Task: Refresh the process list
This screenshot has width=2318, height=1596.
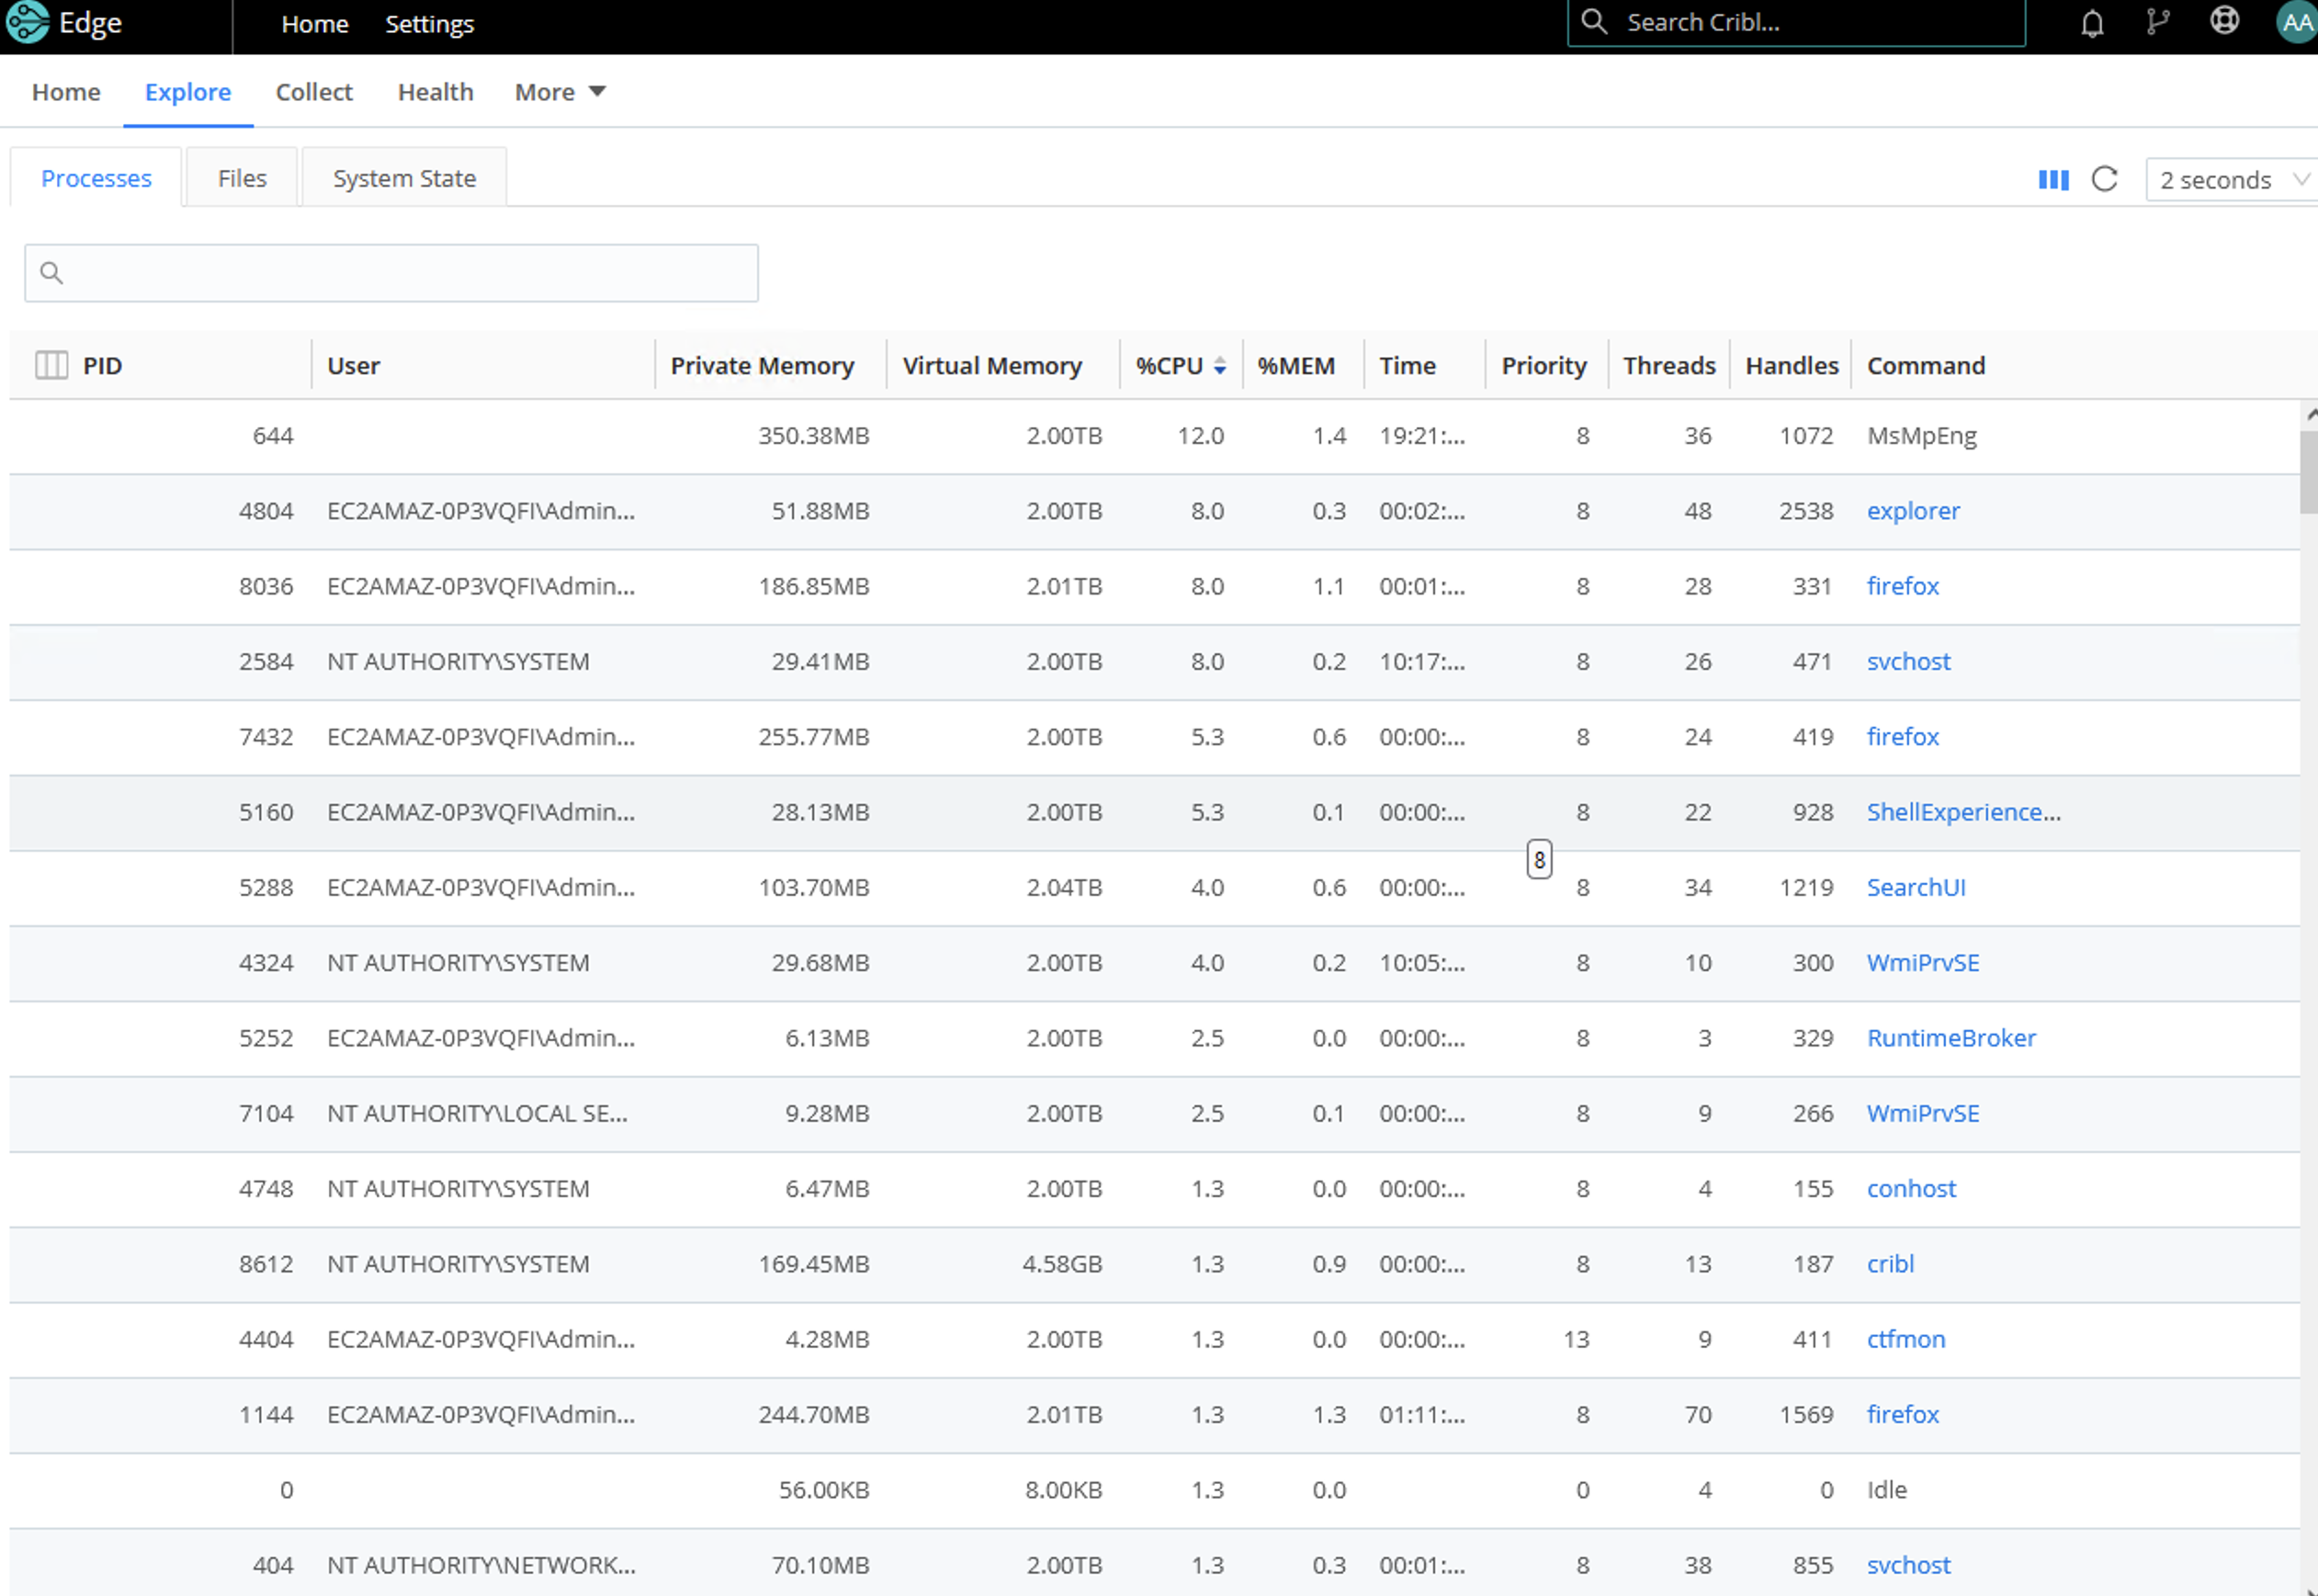Action: [x=2105, y=179]
